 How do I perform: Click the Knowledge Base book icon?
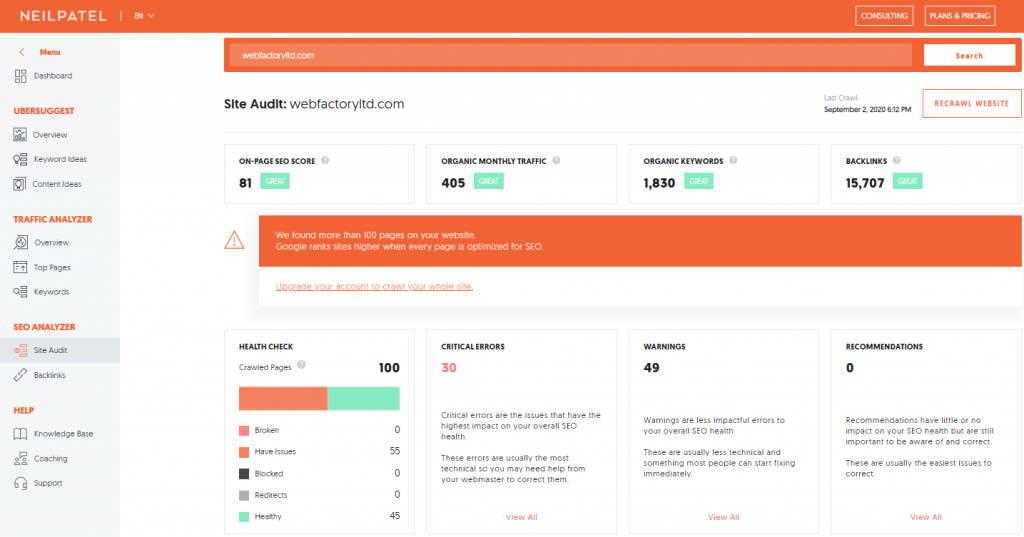20,434
